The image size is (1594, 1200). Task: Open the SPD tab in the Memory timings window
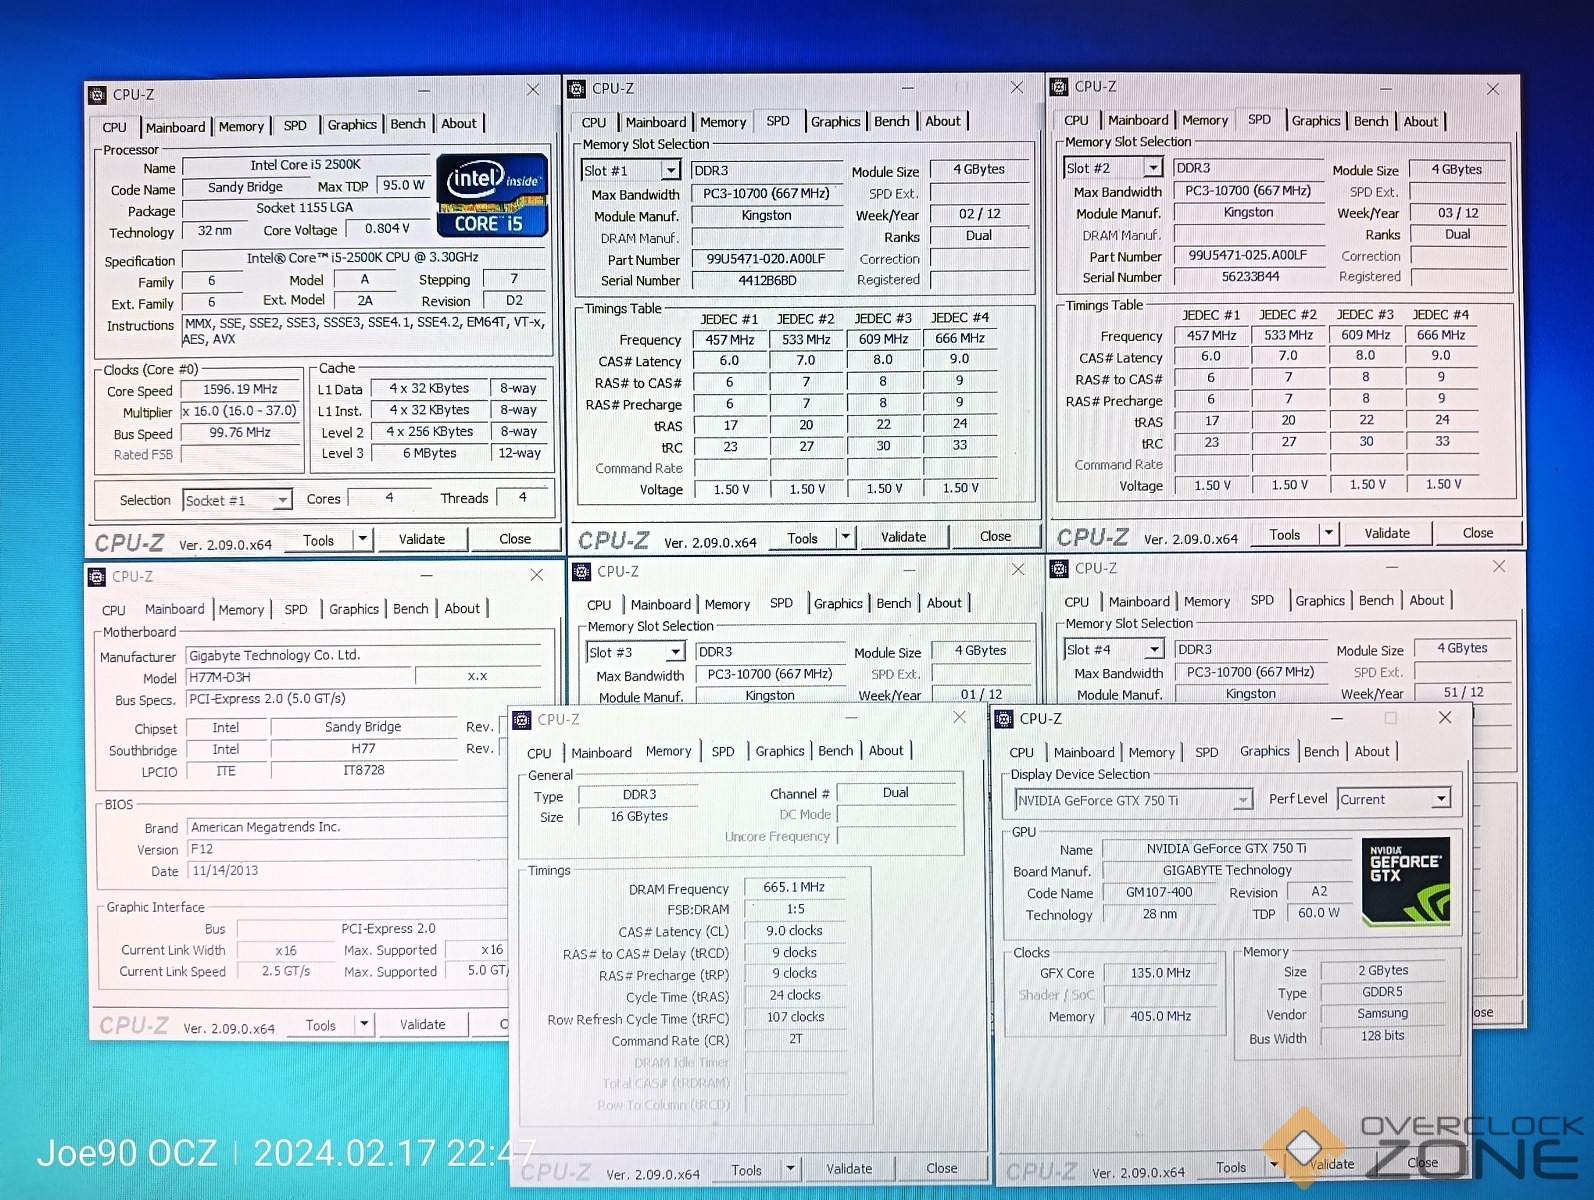(x=723, y=752)
